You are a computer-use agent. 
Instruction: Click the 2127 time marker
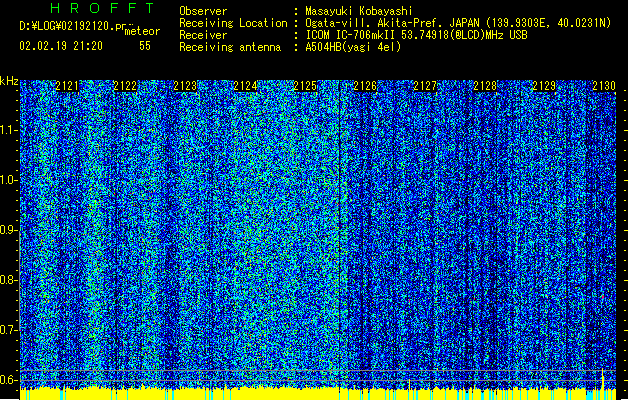(x=425, y=86)
